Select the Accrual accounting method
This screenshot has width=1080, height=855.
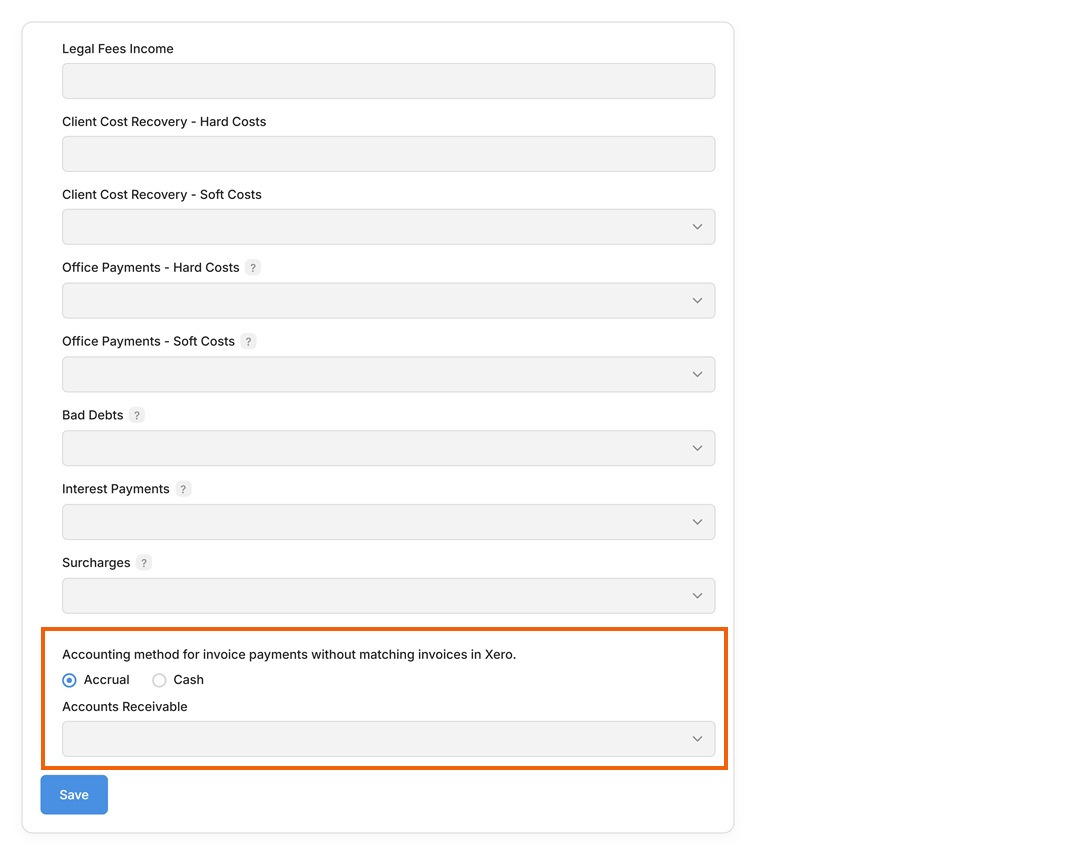(69, 680)
